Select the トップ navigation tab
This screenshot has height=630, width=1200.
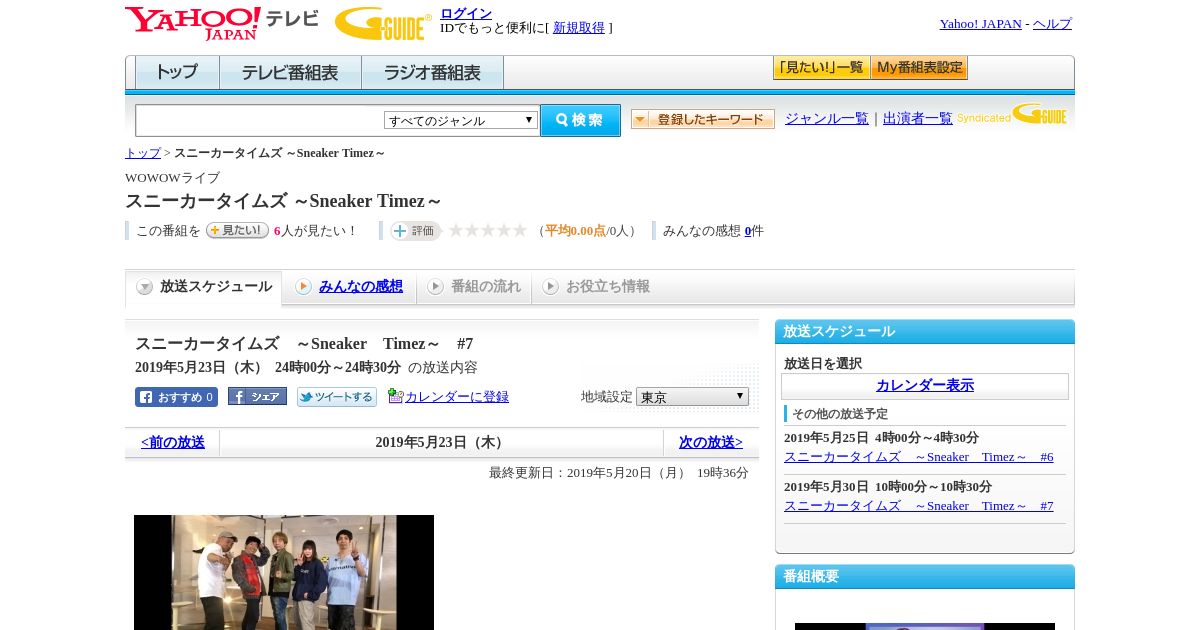click(x=177, y=73)
